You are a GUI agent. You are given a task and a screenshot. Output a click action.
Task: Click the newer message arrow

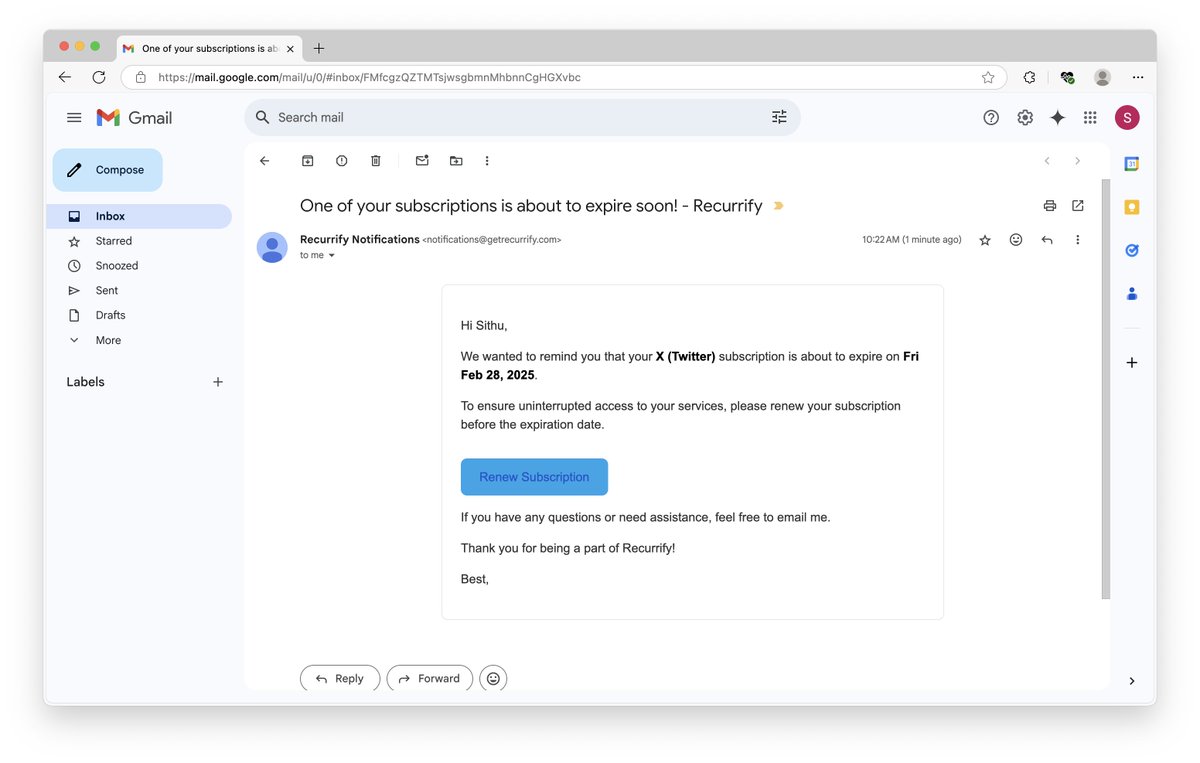click(1047, 161)
